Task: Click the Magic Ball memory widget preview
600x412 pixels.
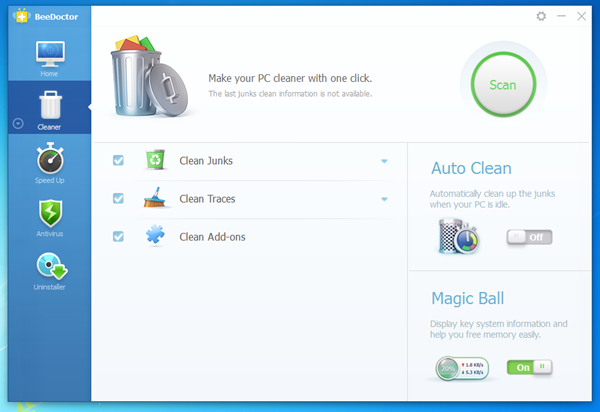Action: click(x=462, y=368)
